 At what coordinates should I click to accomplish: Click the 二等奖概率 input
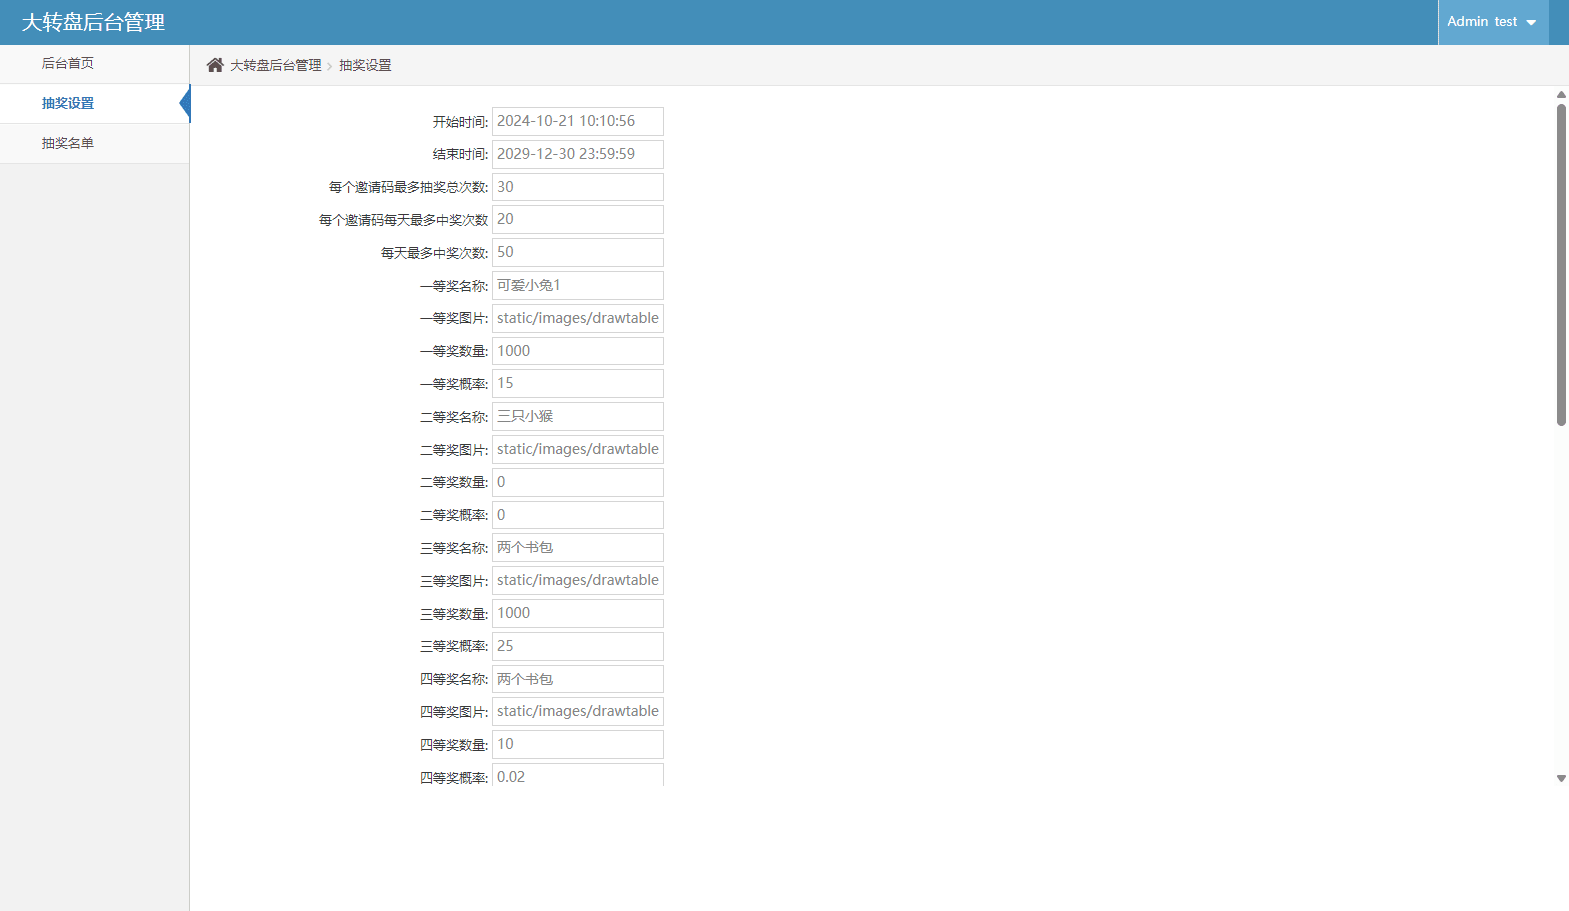[578, 515]
